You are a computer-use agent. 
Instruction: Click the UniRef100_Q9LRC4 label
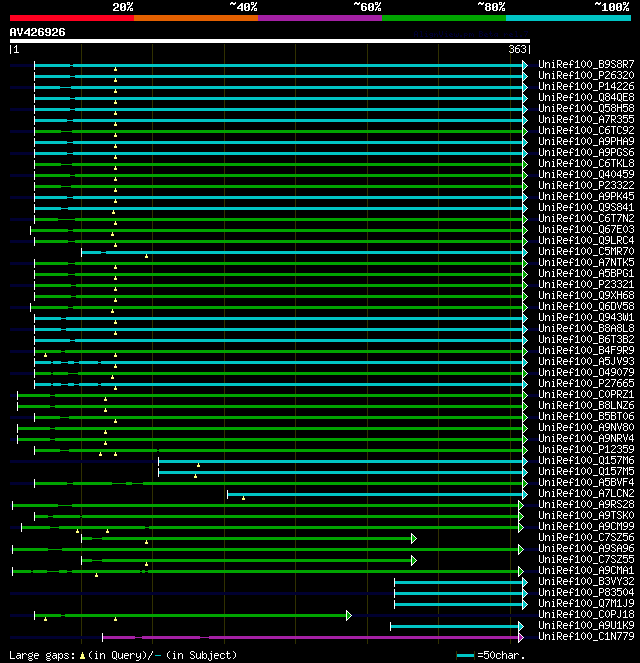(586, 240)
